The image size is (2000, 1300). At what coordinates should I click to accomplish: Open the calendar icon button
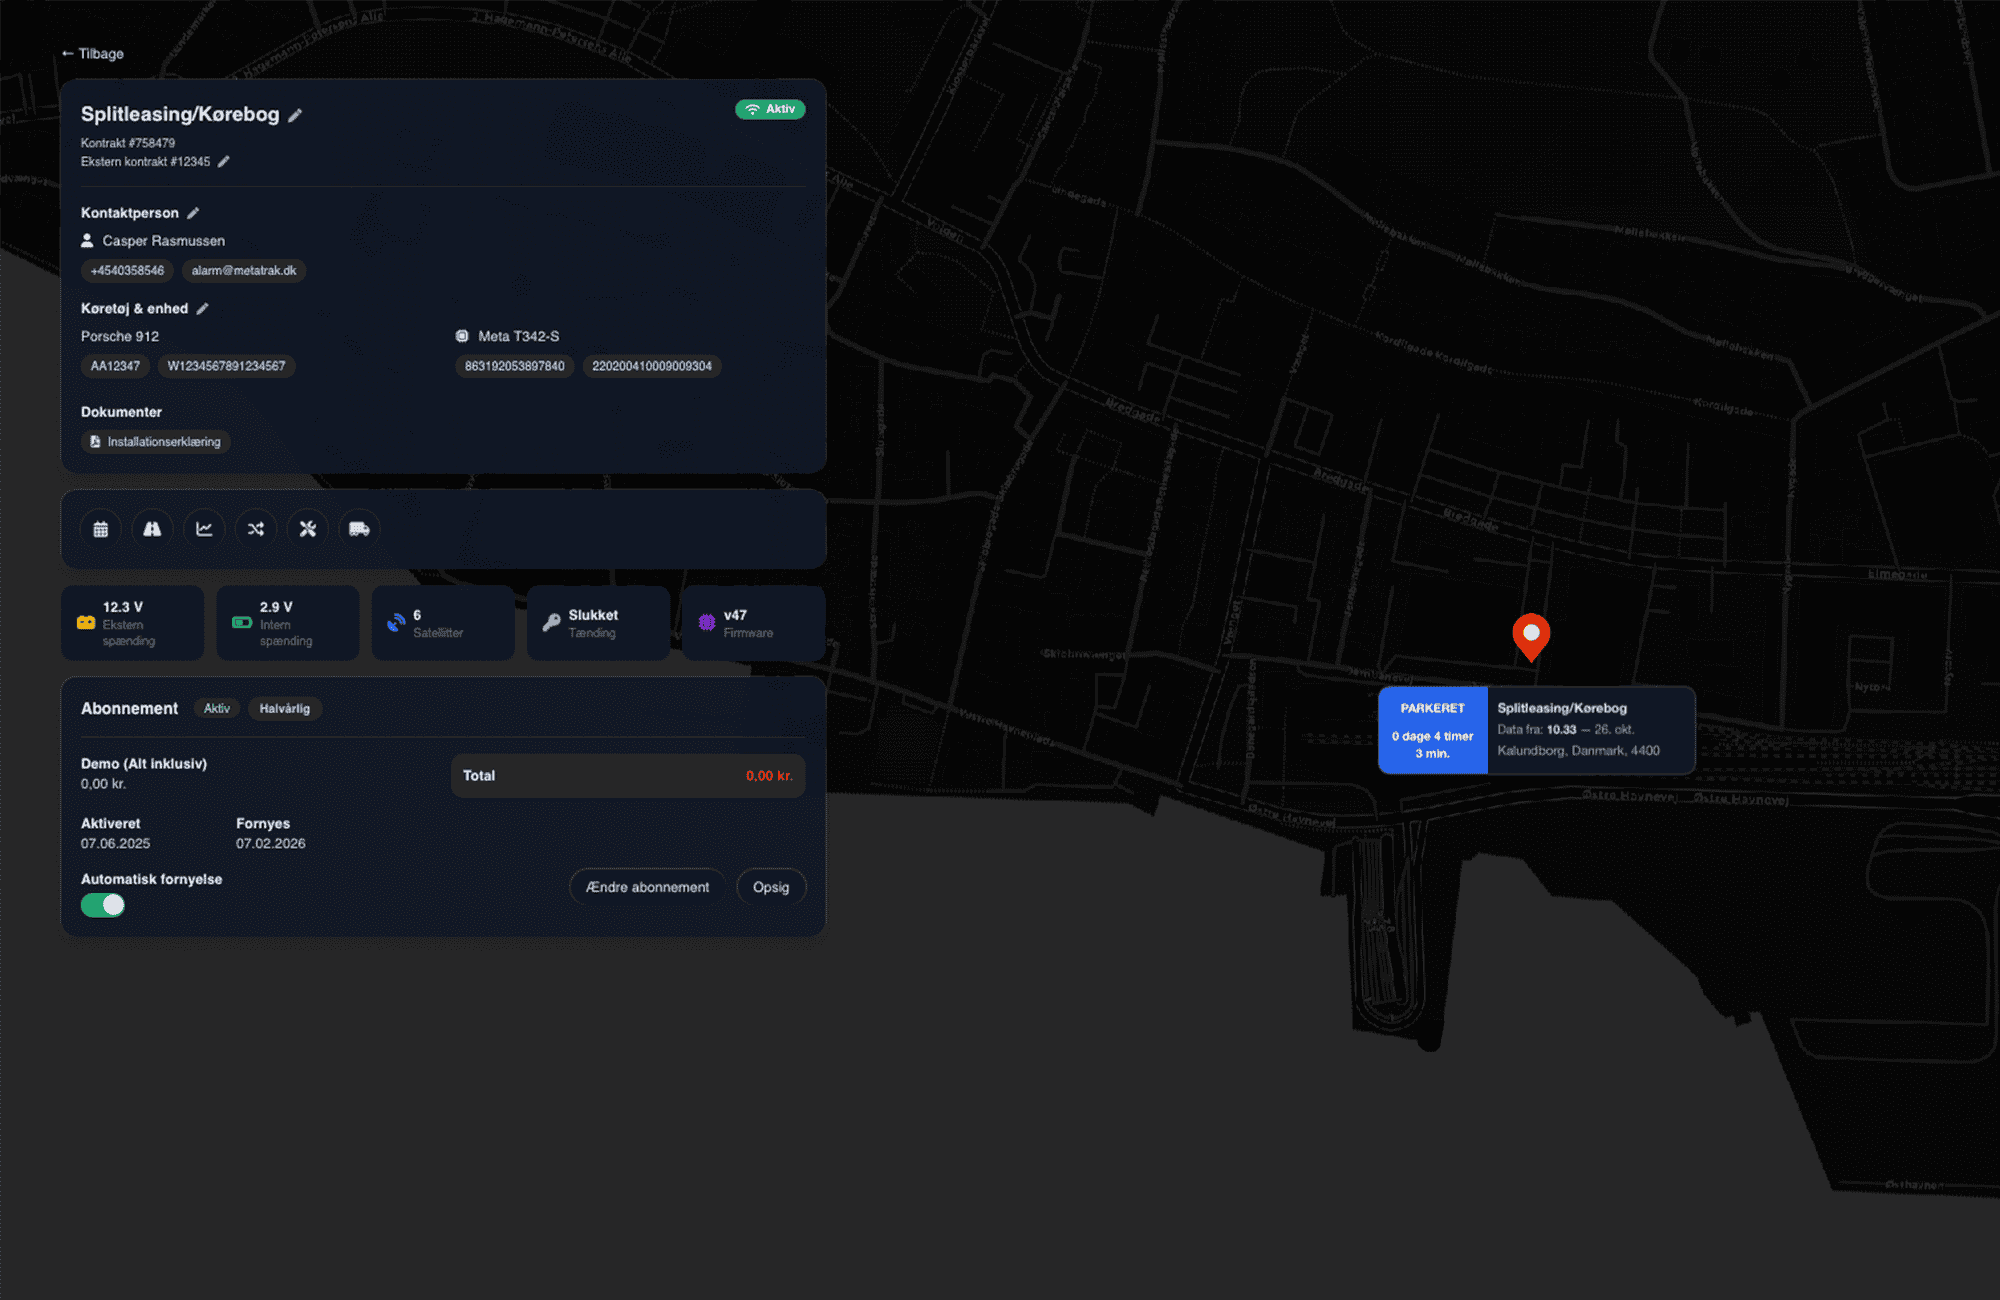coord(101,529)
